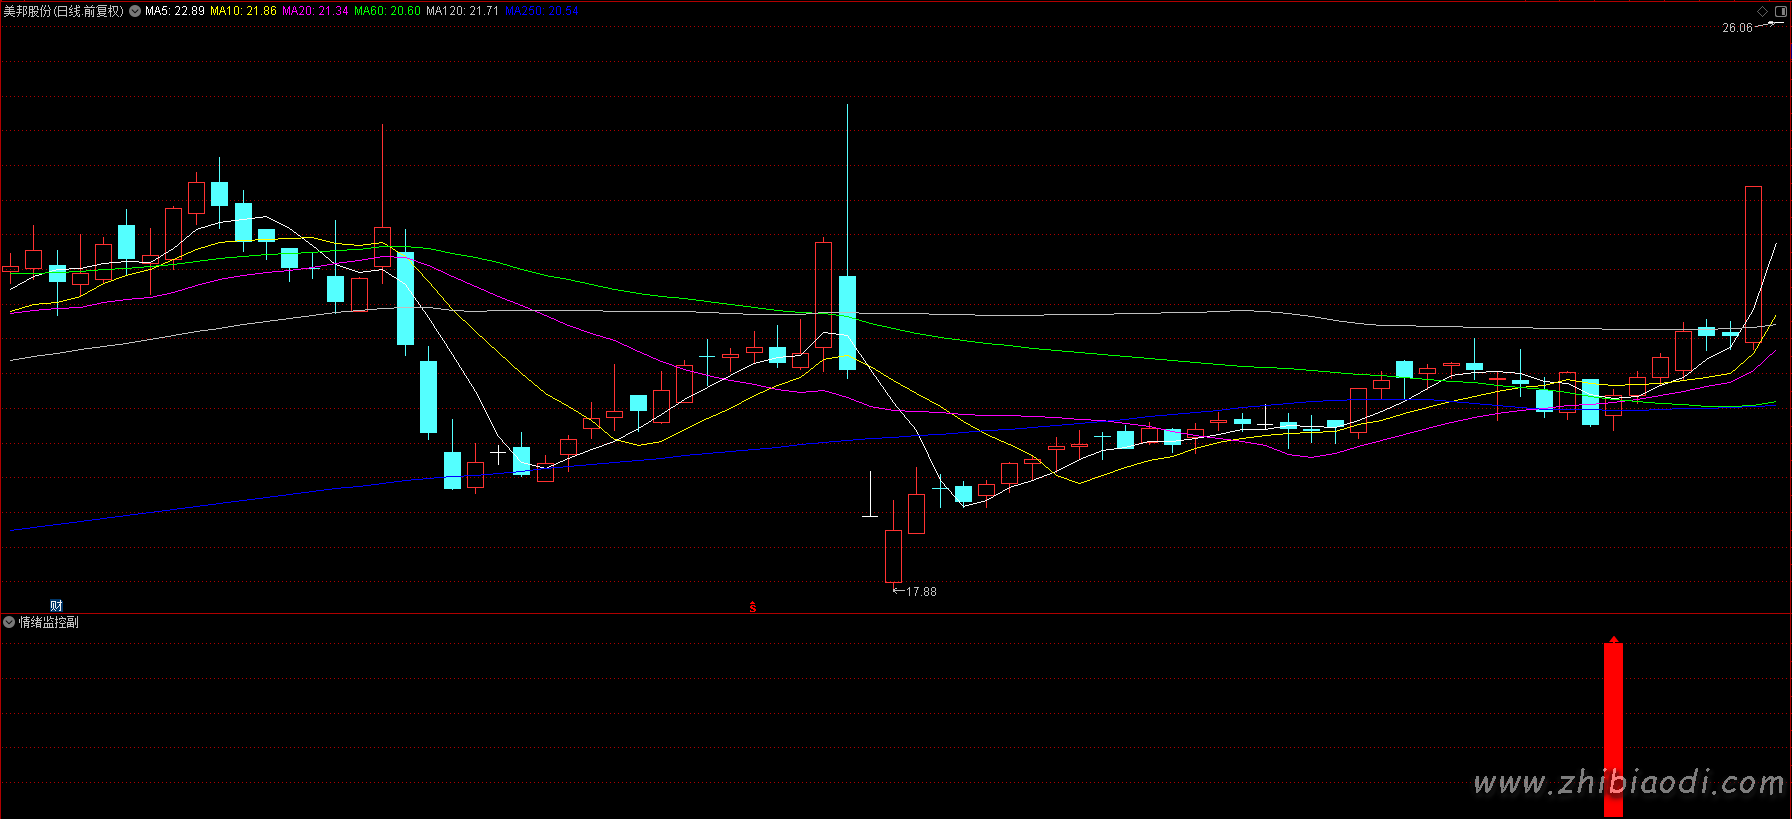Screen dimensions: 1792x819
Task: Click the 情绪监控副 indicator name
Action: (x=49, y=622)
